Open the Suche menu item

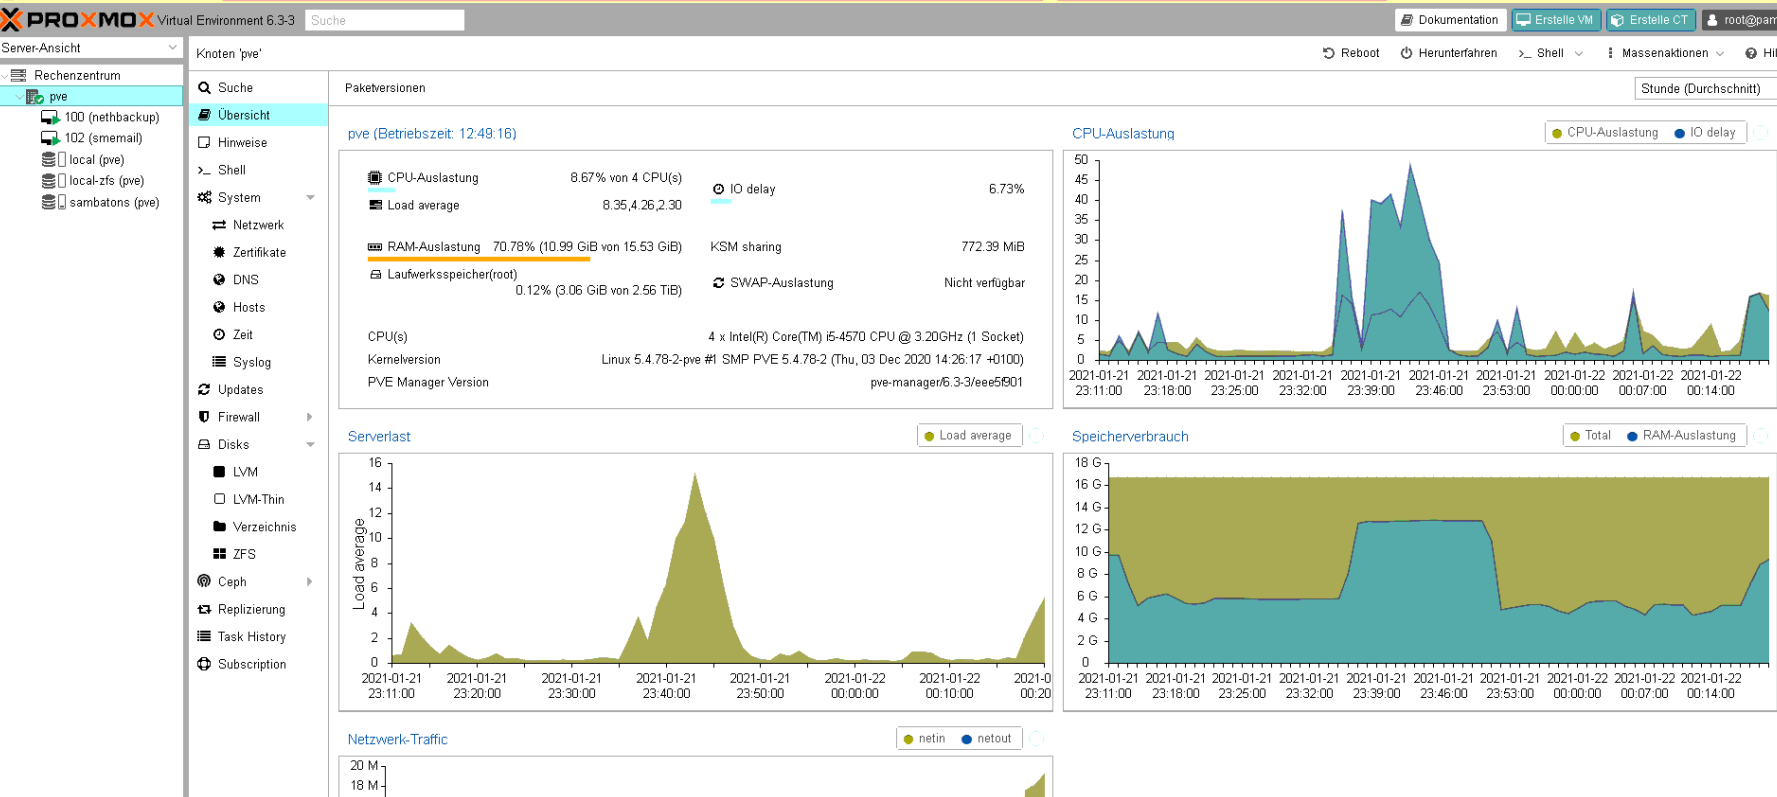point(259,88)
